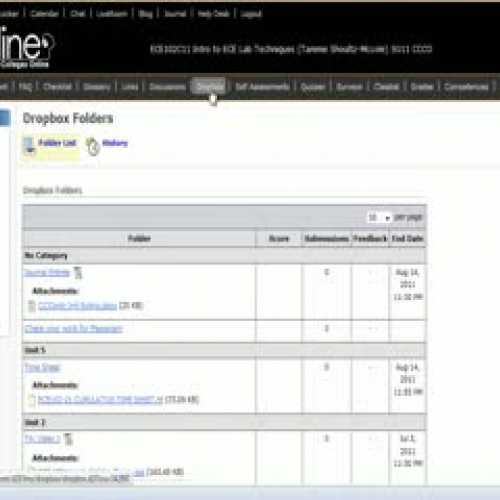Open Journal in top navigation

[175, 14]
